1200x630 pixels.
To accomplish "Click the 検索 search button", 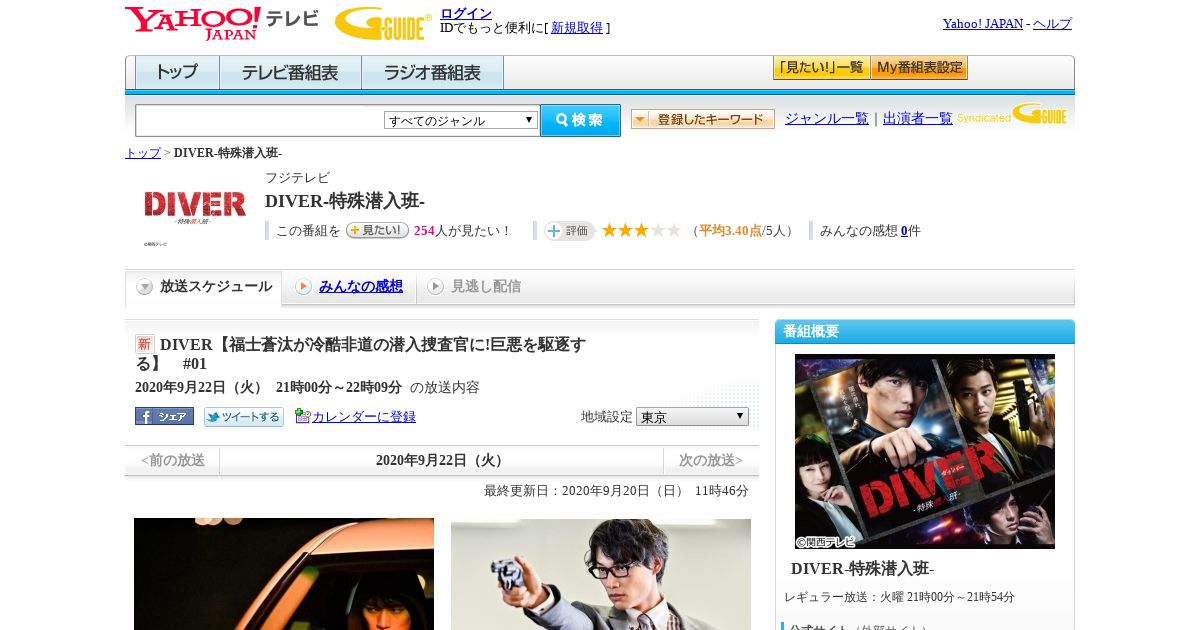I will coord(580,120).
